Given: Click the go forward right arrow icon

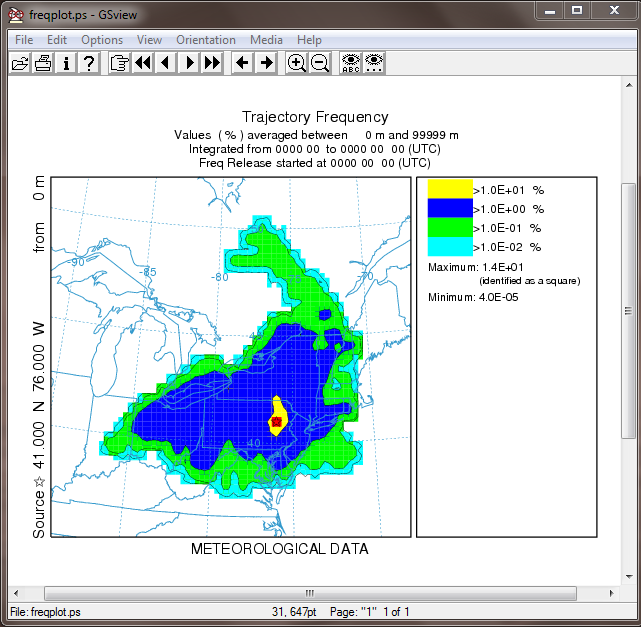Looking at the screenshot, I should point(266,63).
